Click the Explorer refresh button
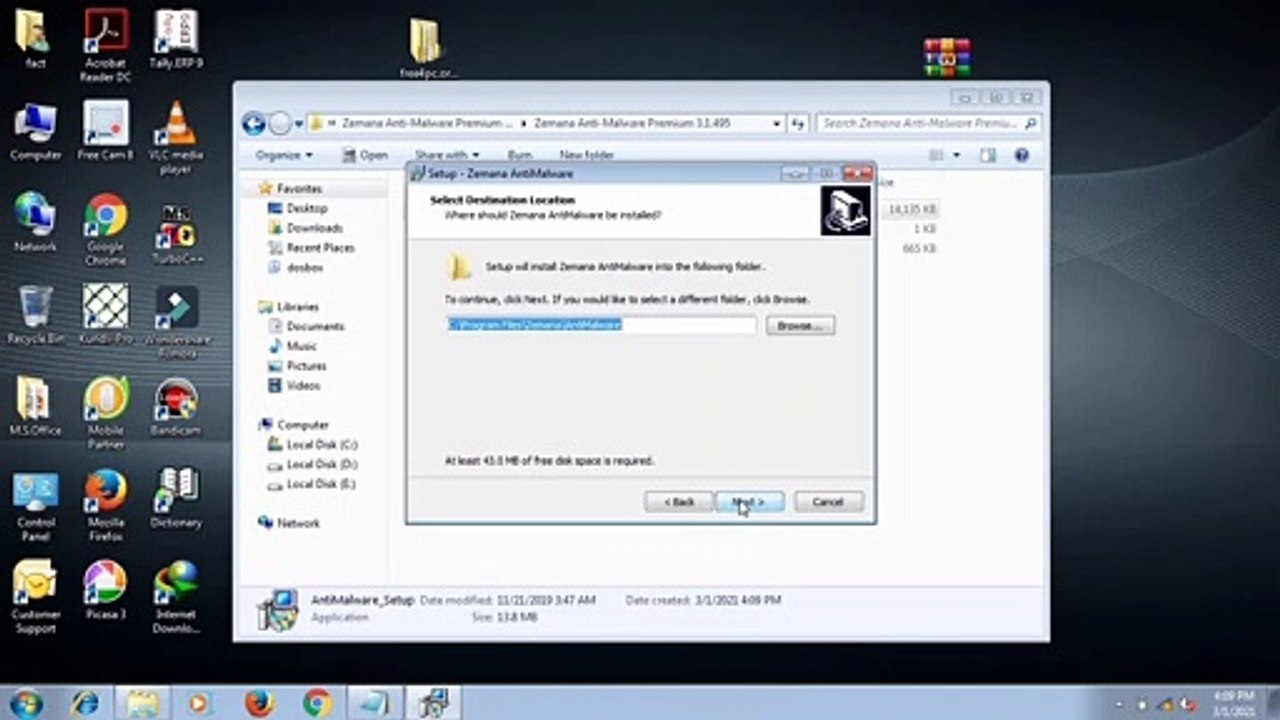This screenshot has height=720, width=1280. tap(797, 124)
